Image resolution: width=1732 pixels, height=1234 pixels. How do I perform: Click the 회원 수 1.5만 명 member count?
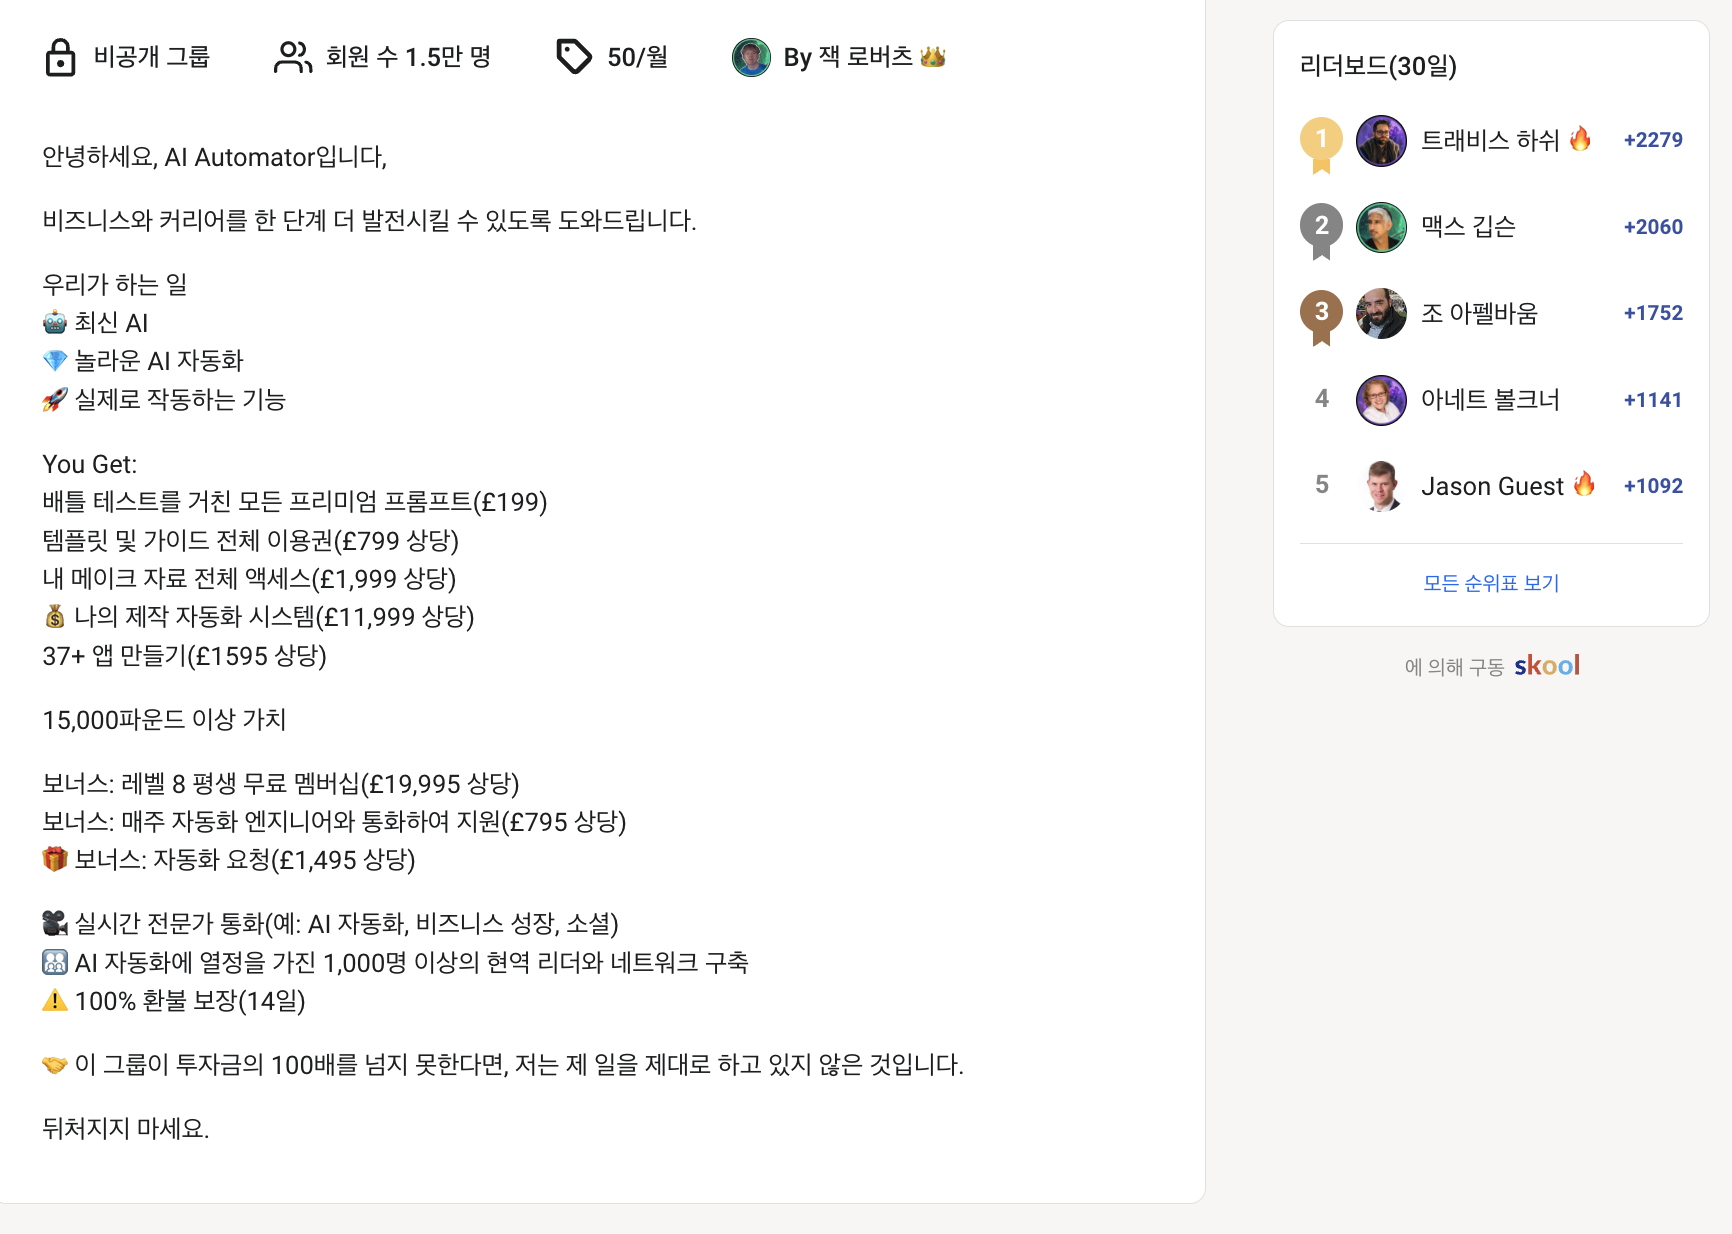tap(408, 58)
